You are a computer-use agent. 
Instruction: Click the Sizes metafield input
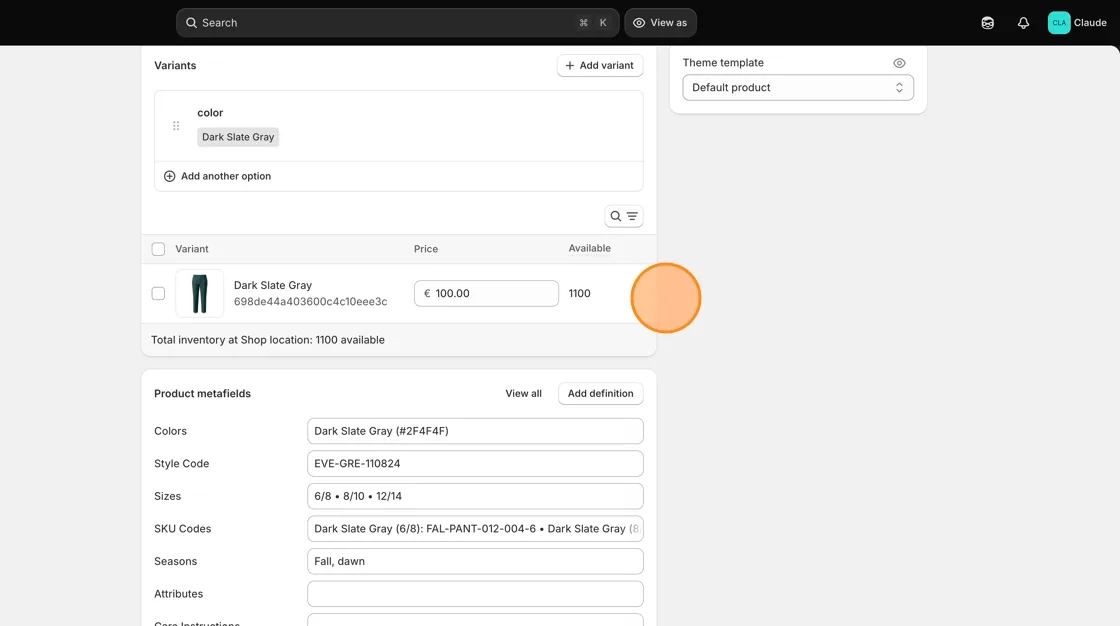tap(475, 496)
